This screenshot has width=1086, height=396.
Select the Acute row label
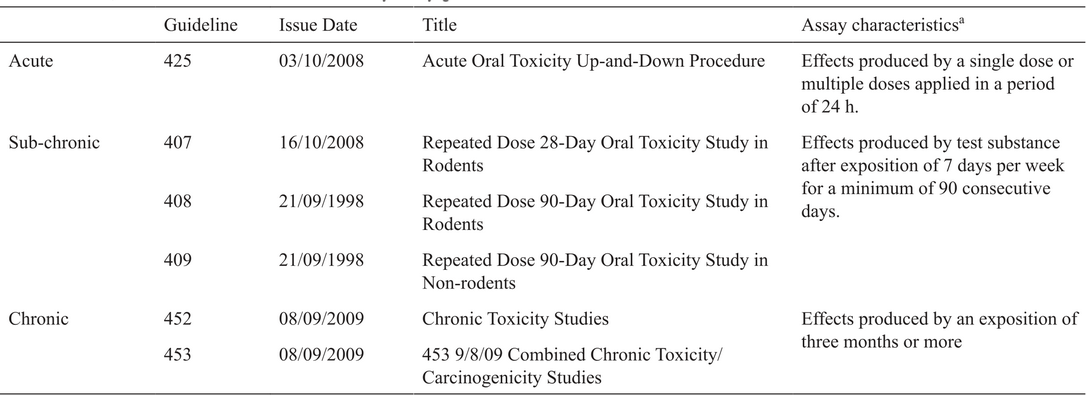pos(30,61)
